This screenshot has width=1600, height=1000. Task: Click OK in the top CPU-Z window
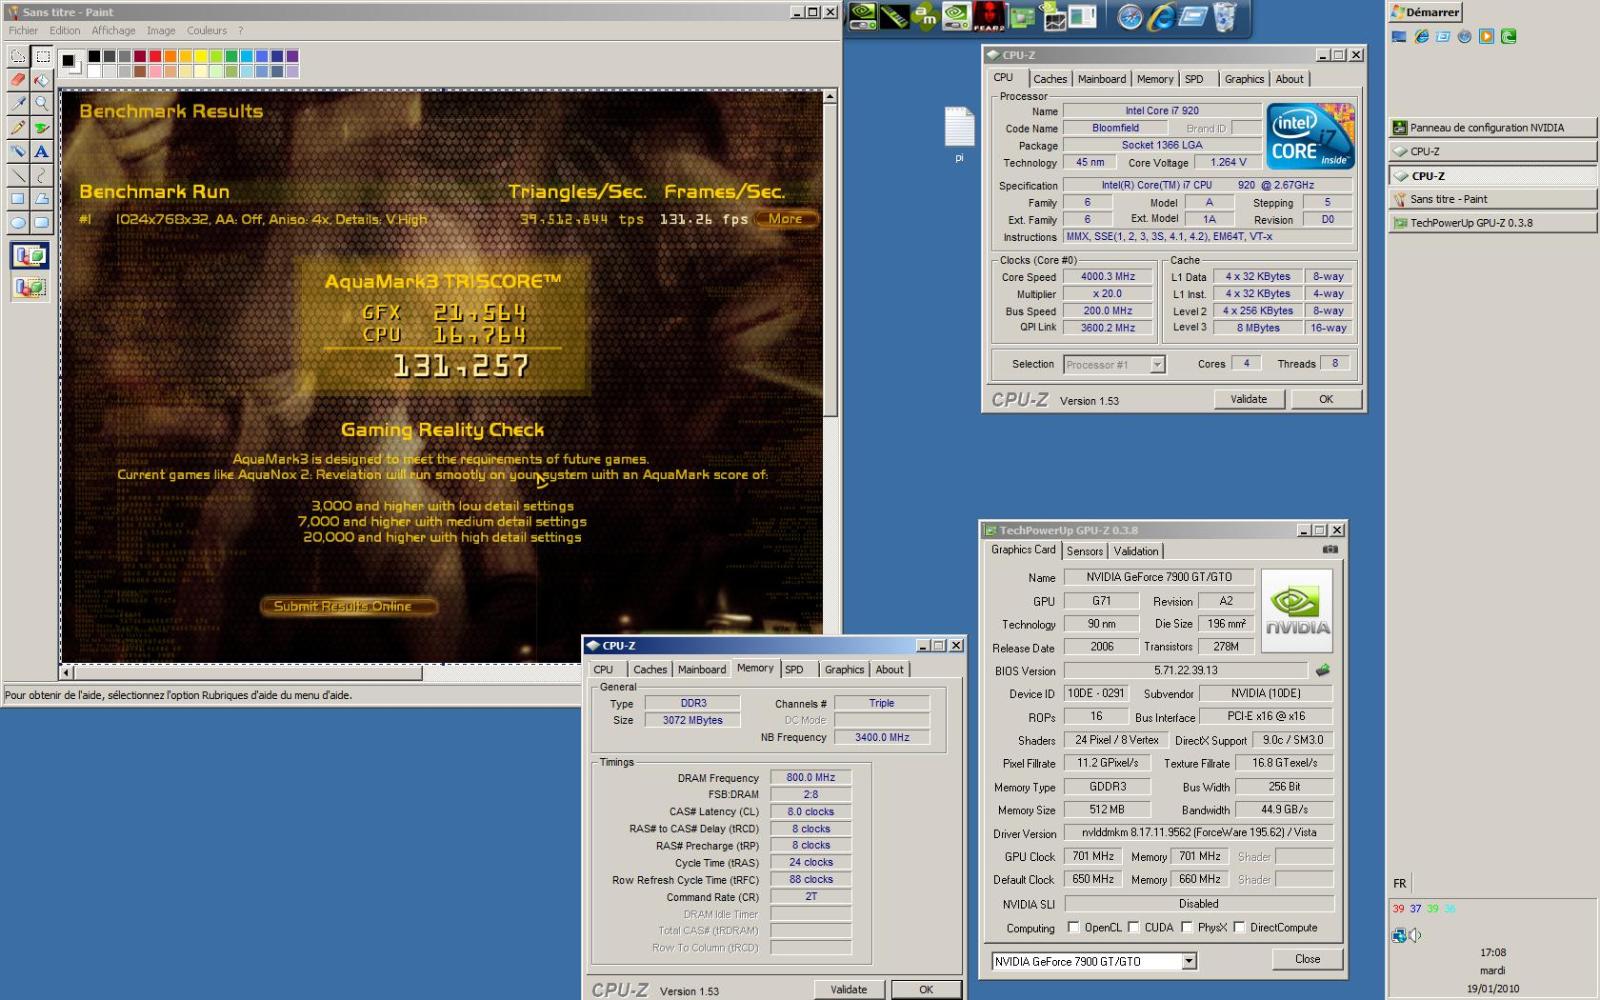coord(1326,399)
